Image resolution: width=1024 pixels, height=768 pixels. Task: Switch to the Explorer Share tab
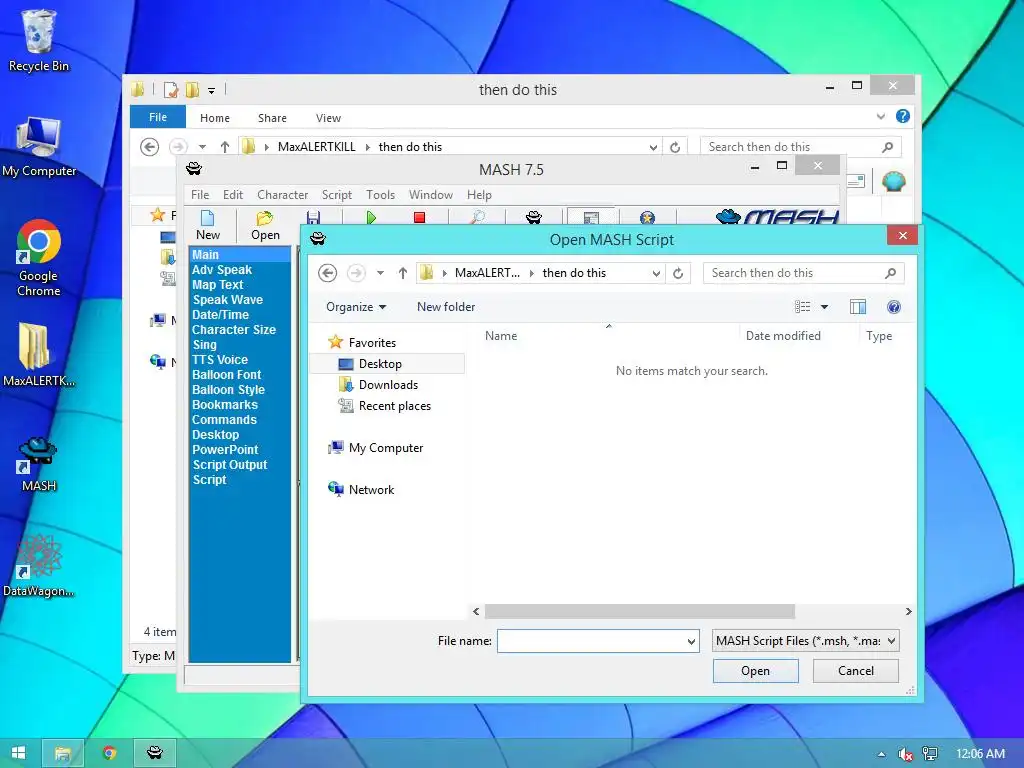coord(272,118)
